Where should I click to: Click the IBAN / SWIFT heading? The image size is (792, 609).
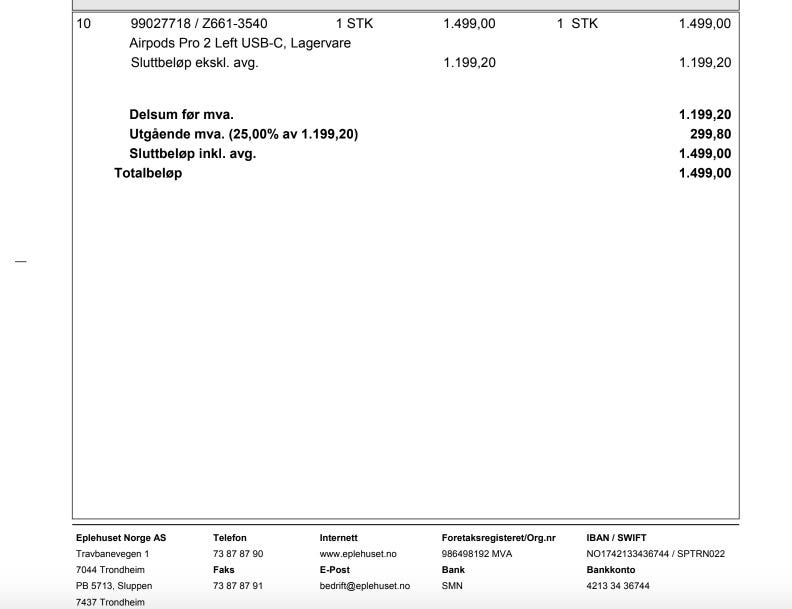click(616, 538)
